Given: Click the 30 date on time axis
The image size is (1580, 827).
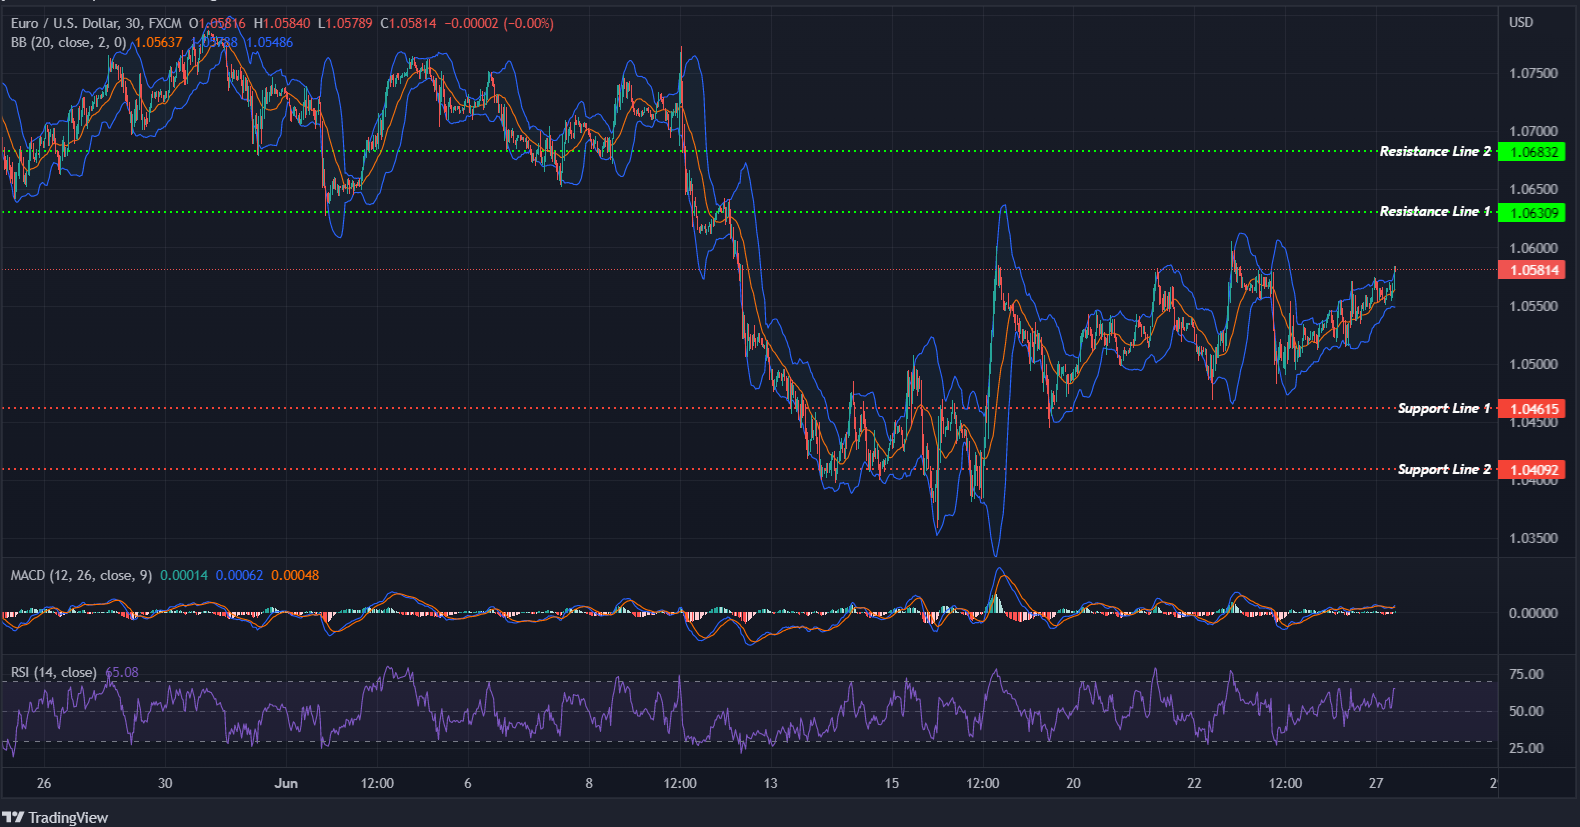Looking at the screenshot, I should [x=165, y=783].
